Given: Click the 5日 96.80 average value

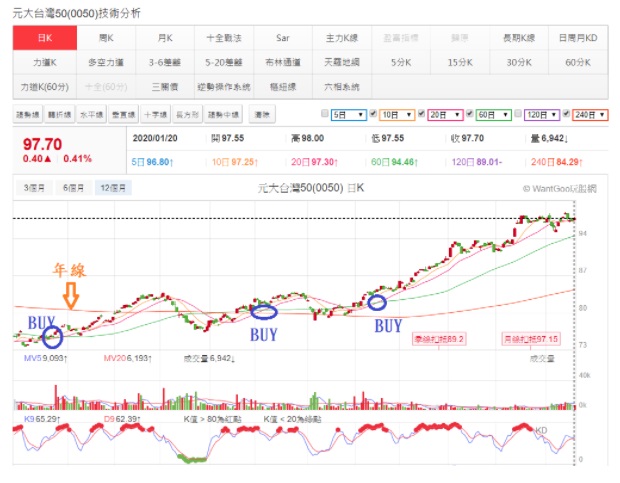Looking at the screenshot, I should tap(152, 162).
